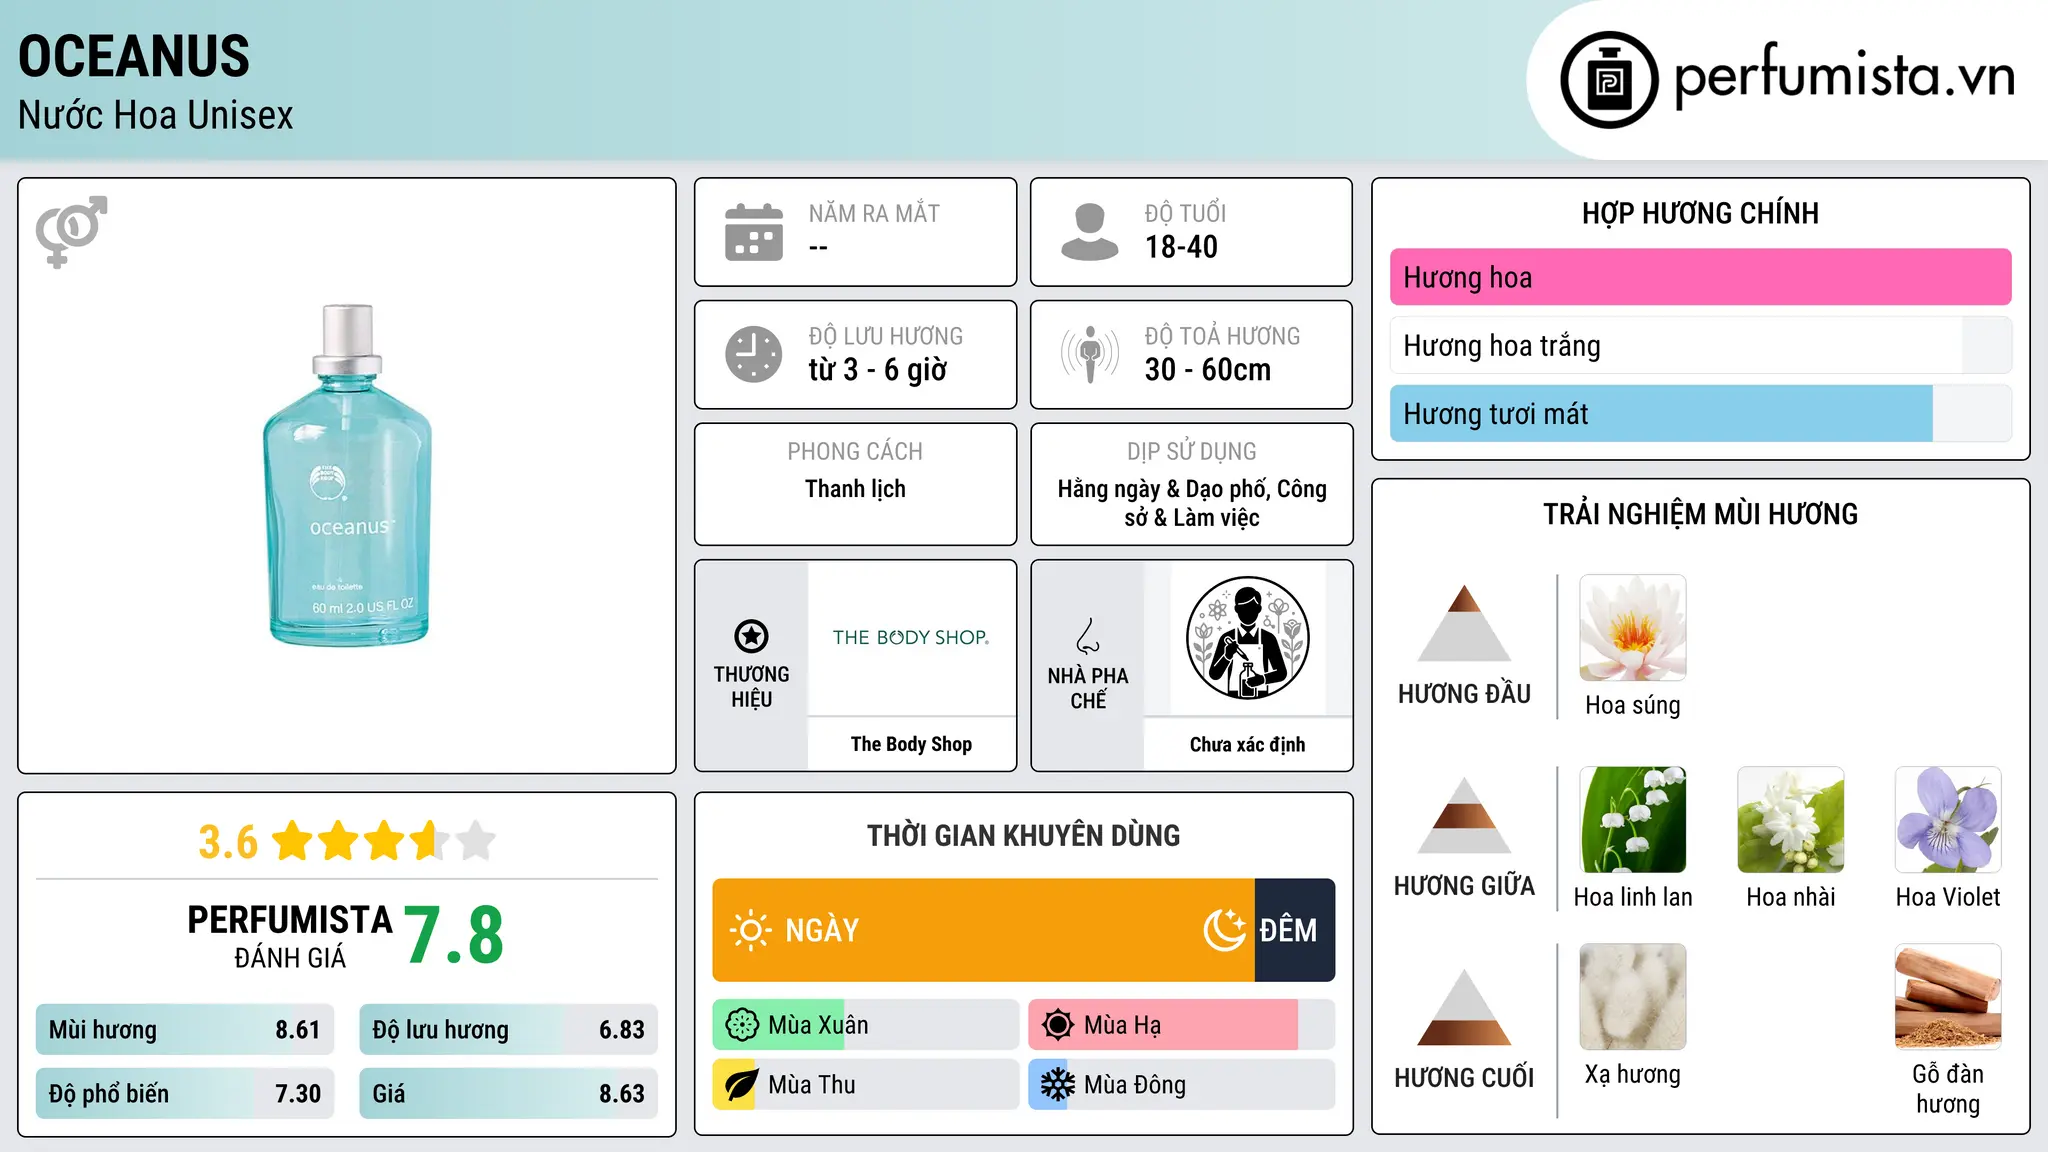Click the Mùi hương 8.61 score bar
This screenshot has height=1152, width=2048.
tap(185, 1030)
